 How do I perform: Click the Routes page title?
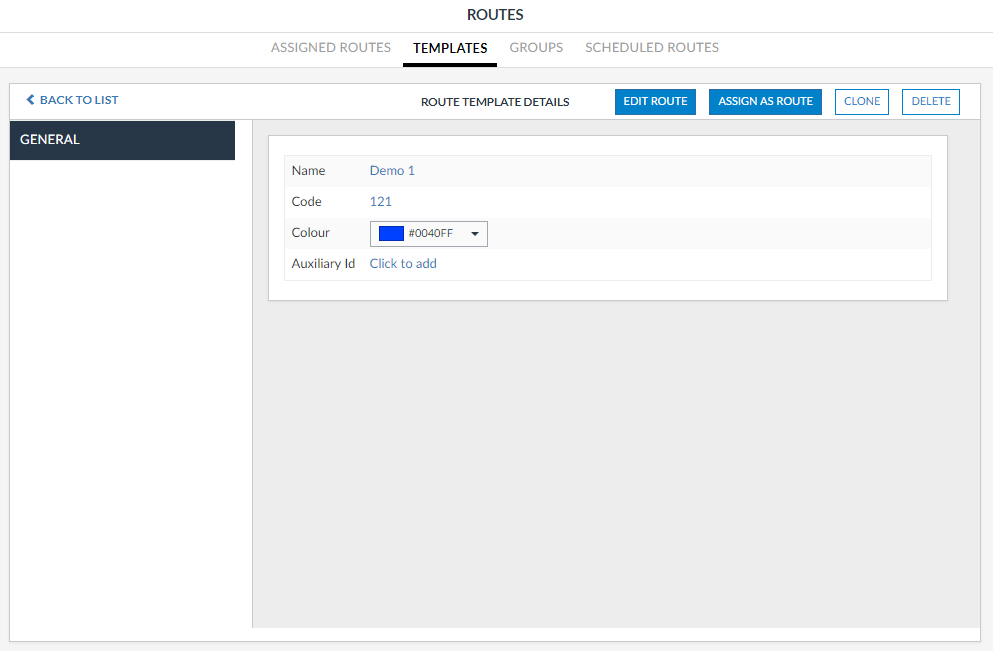pos(495,15)
